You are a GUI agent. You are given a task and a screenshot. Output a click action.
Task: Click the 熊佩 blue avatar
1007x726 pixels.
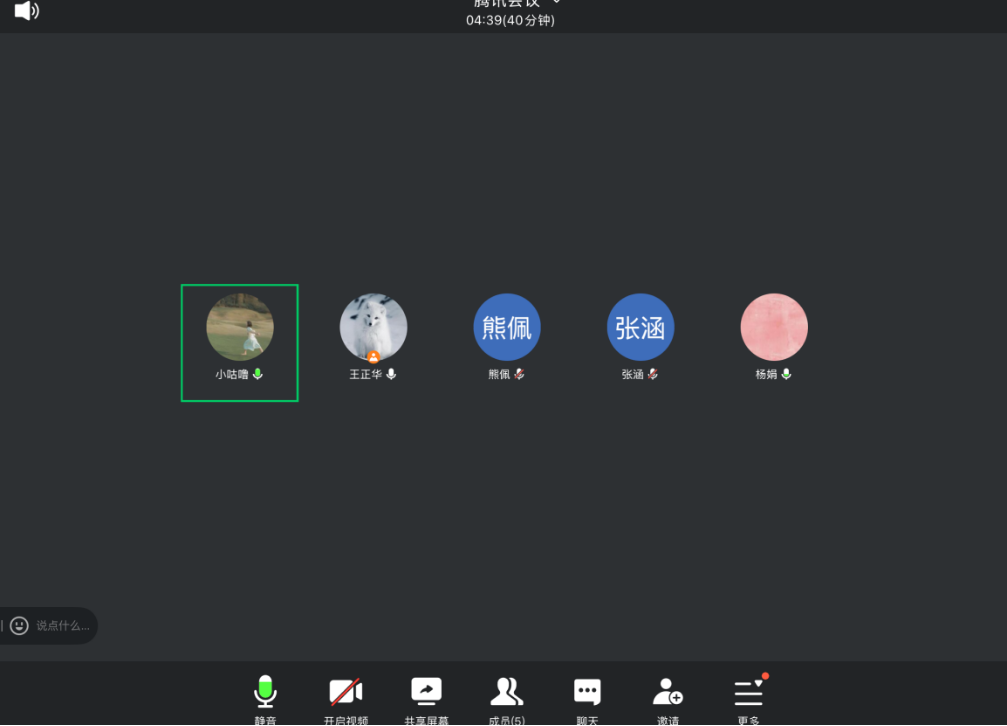click(507, 327)
